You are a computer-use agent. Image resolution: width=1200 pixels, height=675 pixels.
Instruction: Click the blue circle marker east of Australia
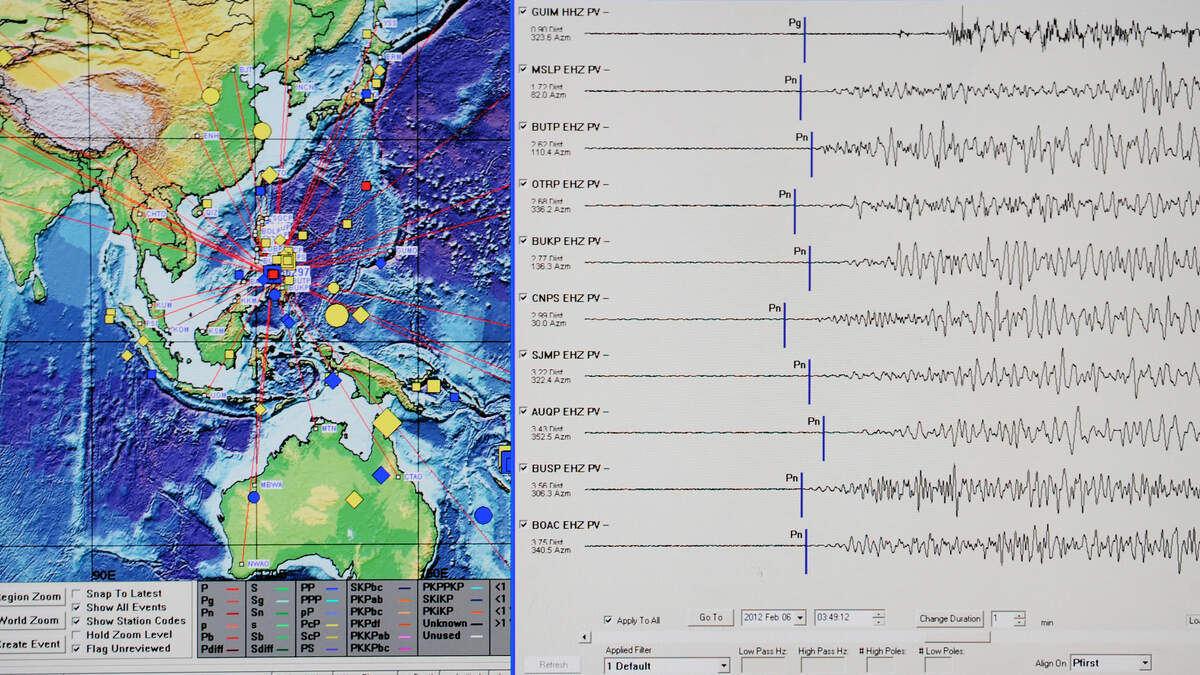pos(483,515)
